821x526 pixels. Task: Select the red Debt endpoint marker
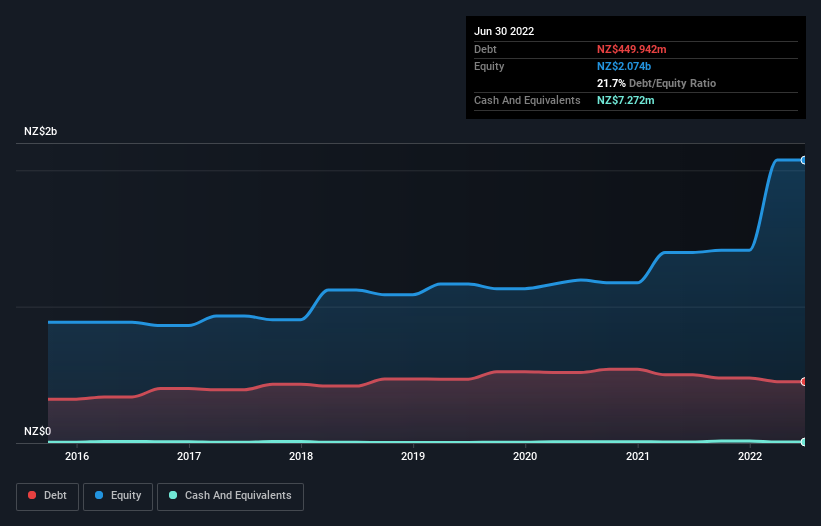click(x=804, y=382)
